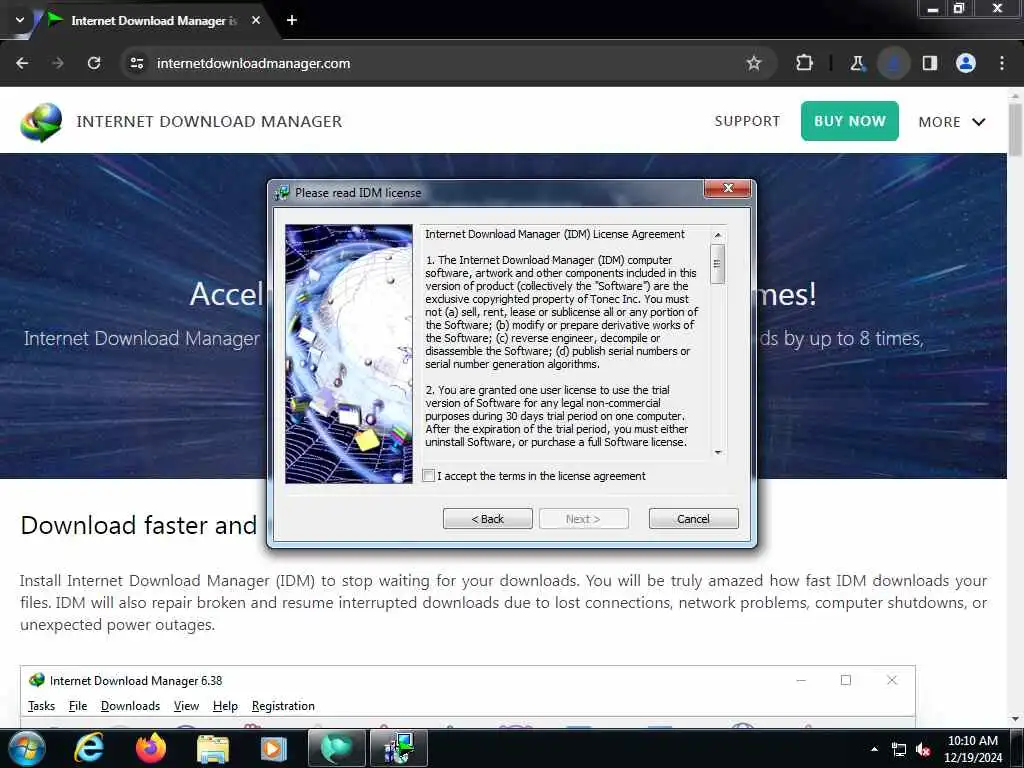Expand the MORE dropdown menu
Viewport: 1024px width, 768px height.
[952, 122]
